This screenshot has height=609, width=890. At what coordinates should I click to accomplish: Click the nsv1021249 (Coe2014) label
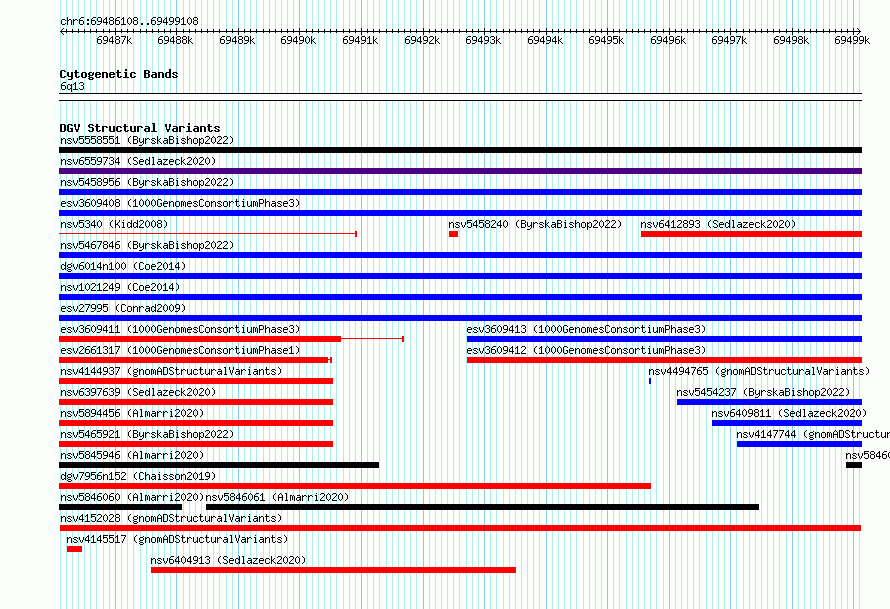point(120,287)
